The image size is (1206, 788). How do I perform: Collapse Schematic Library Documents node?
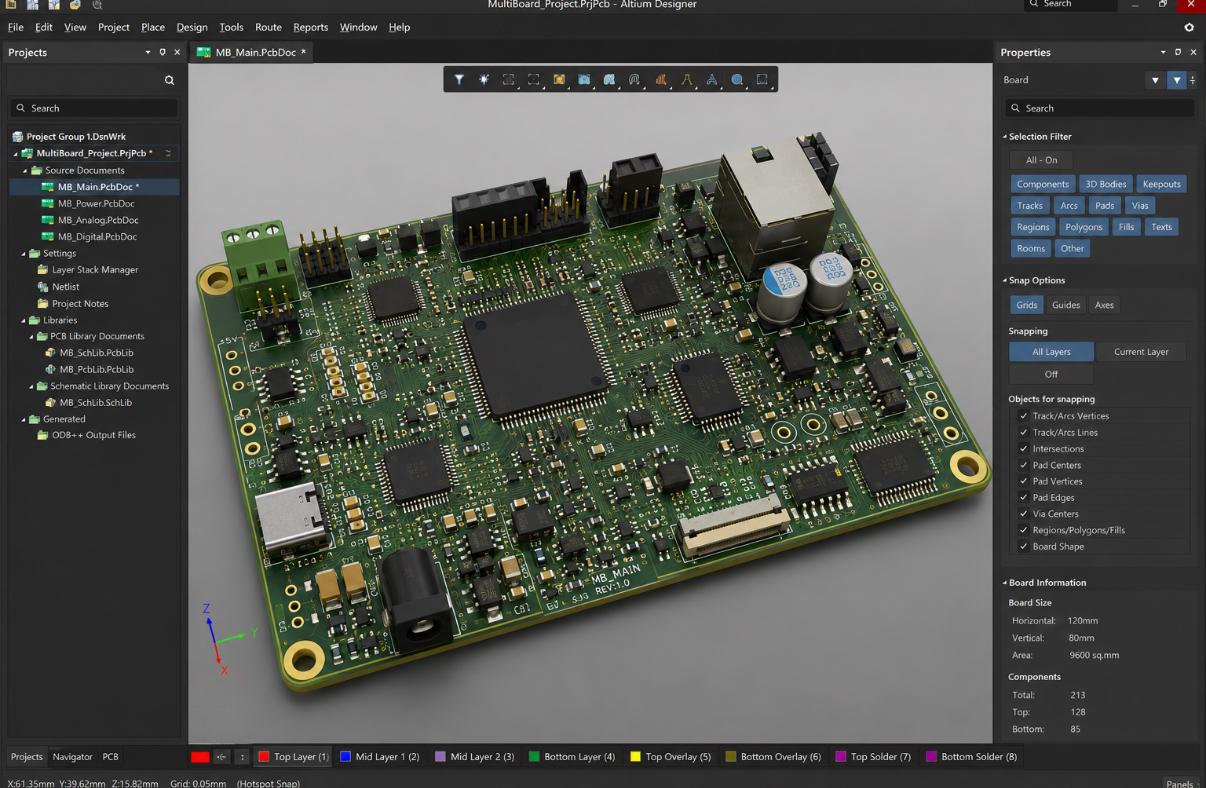click(x=31, y=386)
